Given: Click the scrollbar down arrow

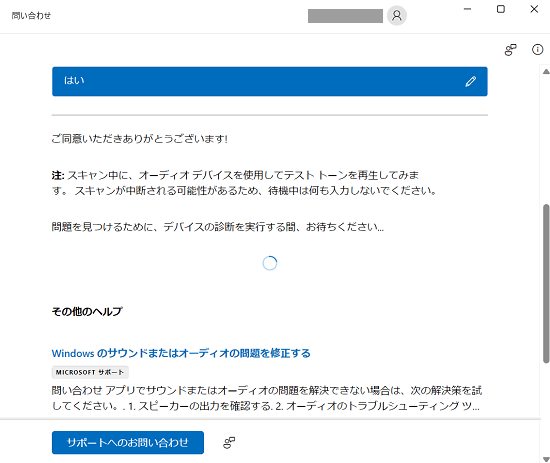Looking at the screenshot, I should click(x=546, y=459).
